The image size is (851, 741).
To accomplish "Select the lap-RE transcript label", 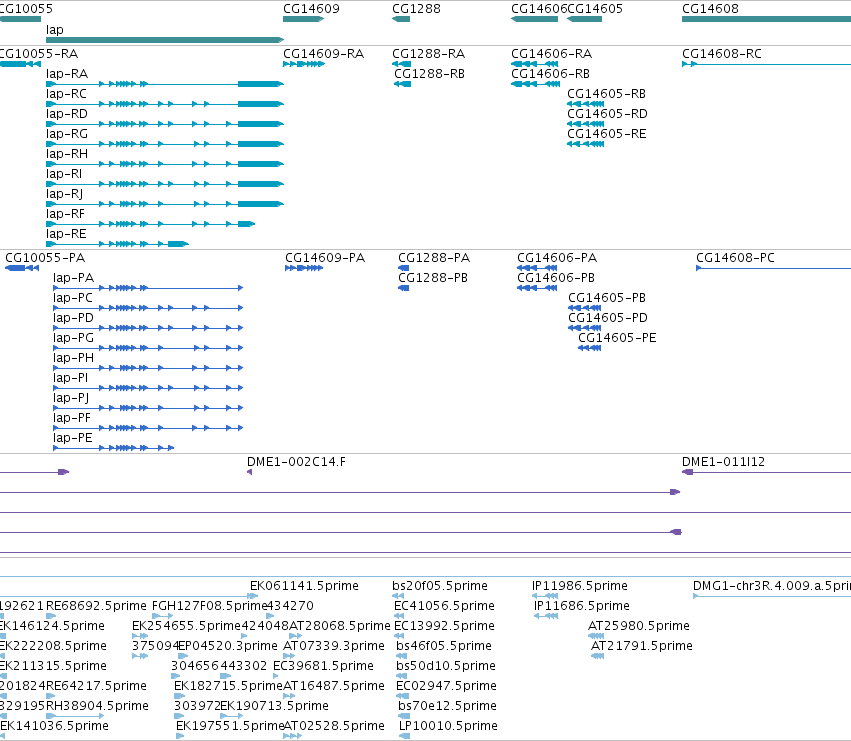I will [66, 234].
